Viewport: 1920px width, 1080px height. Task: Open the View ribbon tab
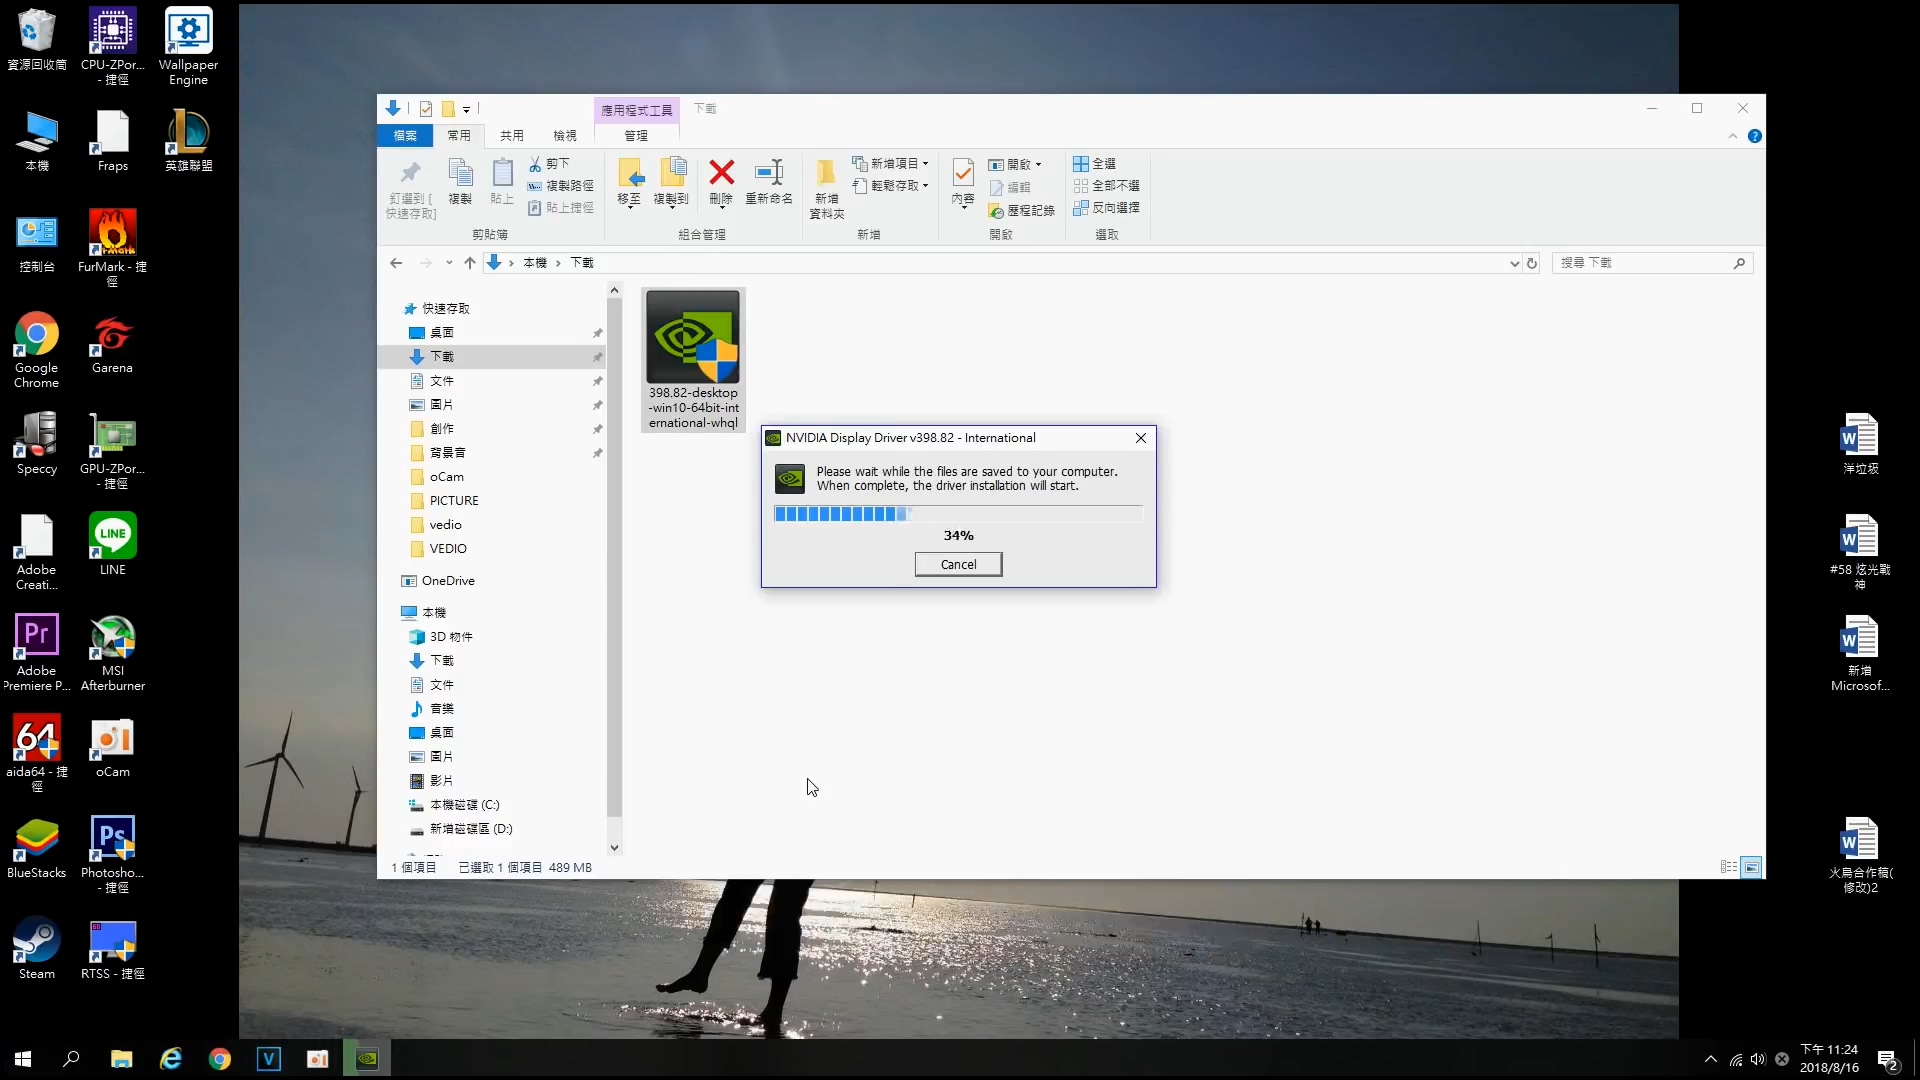pyautogui.click(x=565, y=136)
